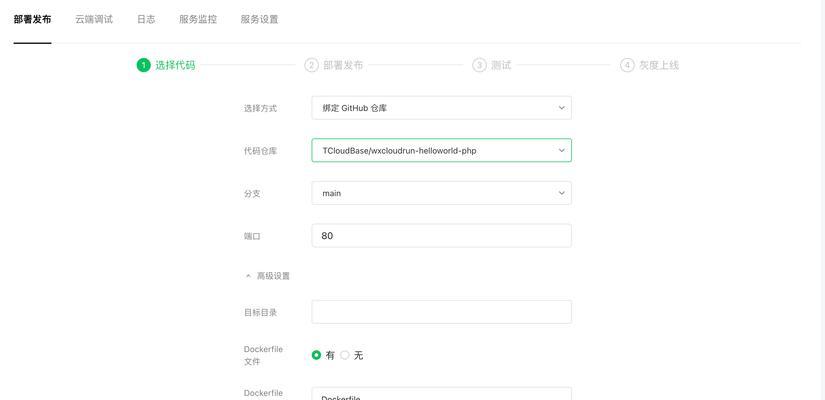This screenshot has height=400, width=825.
Task: Switch to the 部署发布 tab
Action: (33, 19)
